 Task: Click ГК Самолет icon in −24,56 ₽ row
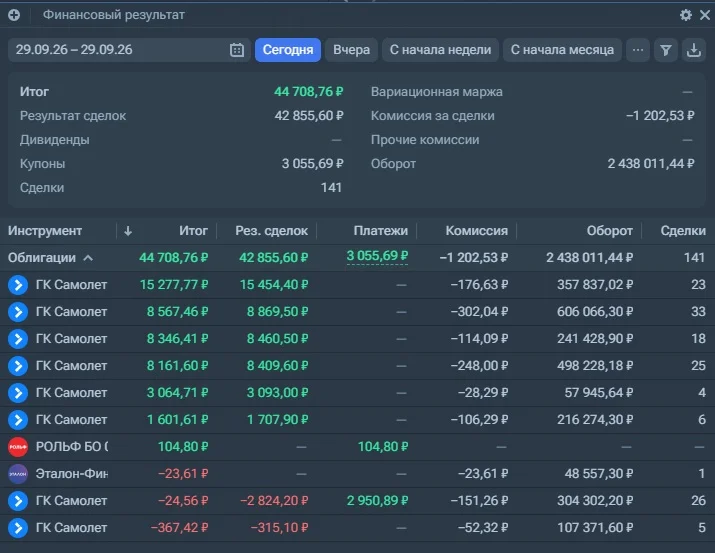tap(18, 501)
